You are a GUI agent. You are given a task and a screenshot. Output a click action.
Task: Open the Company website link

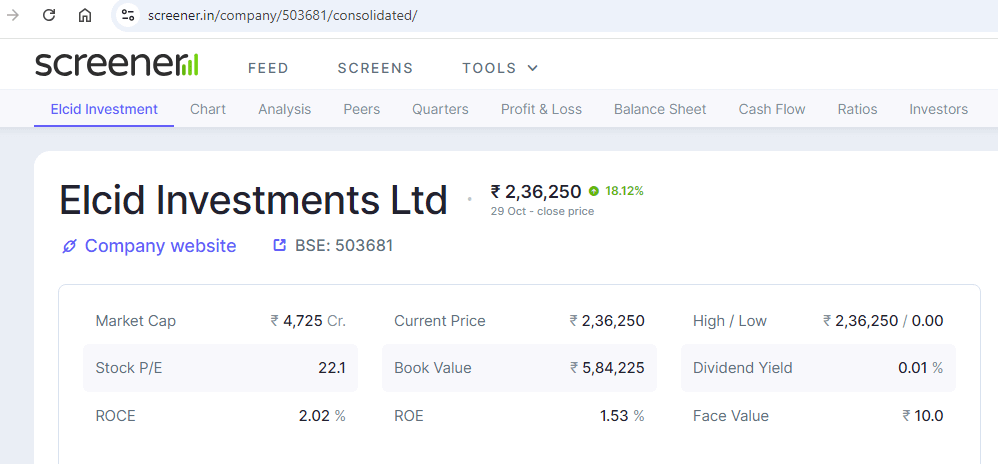click(x=160, y=246)
